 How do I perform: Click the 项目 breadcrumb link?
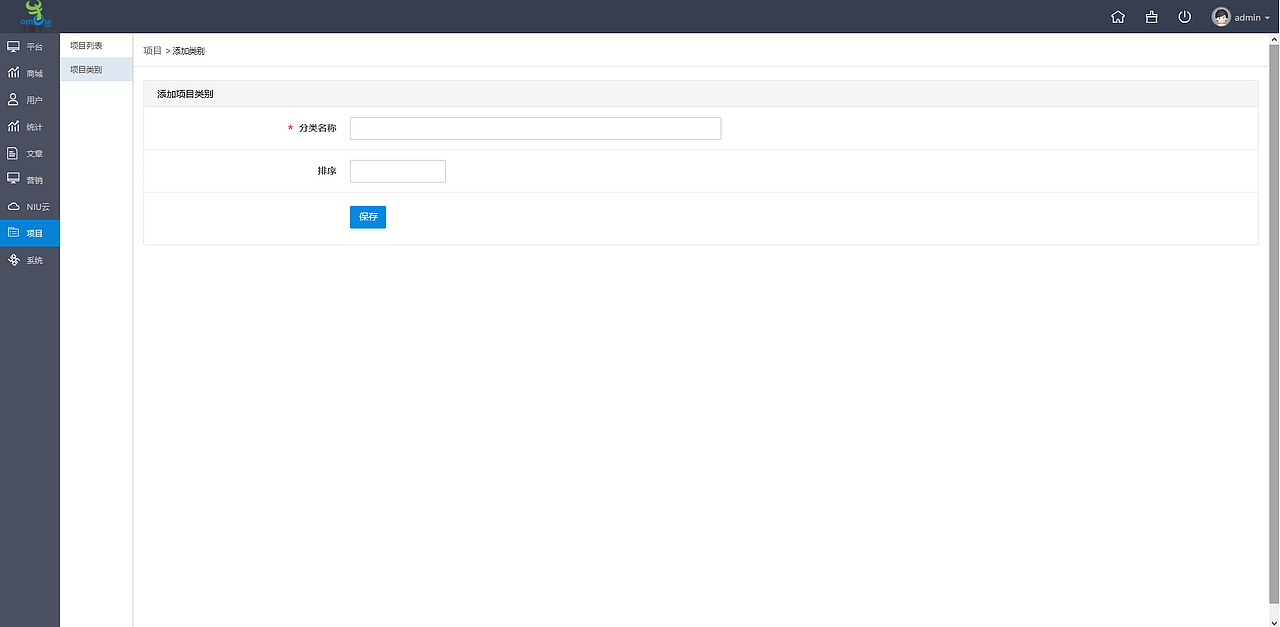click(x=152, y=50)
